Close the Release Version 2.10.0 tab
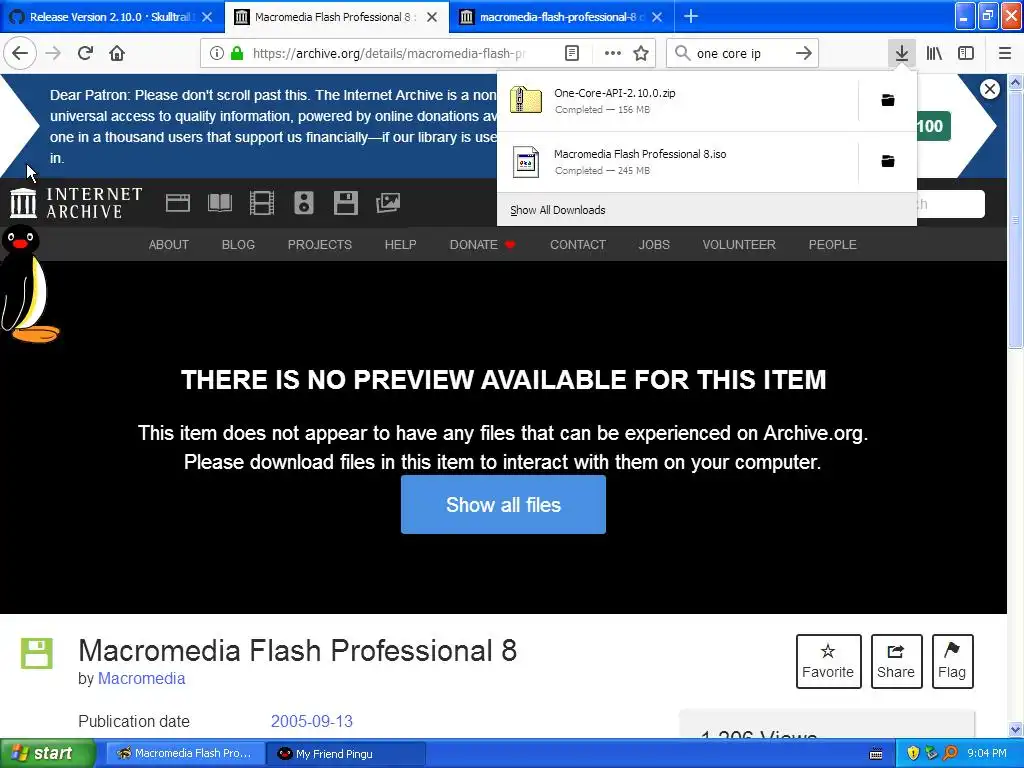Image resolution: width=1024 pixels, height=768 pixels. point(207,17)
